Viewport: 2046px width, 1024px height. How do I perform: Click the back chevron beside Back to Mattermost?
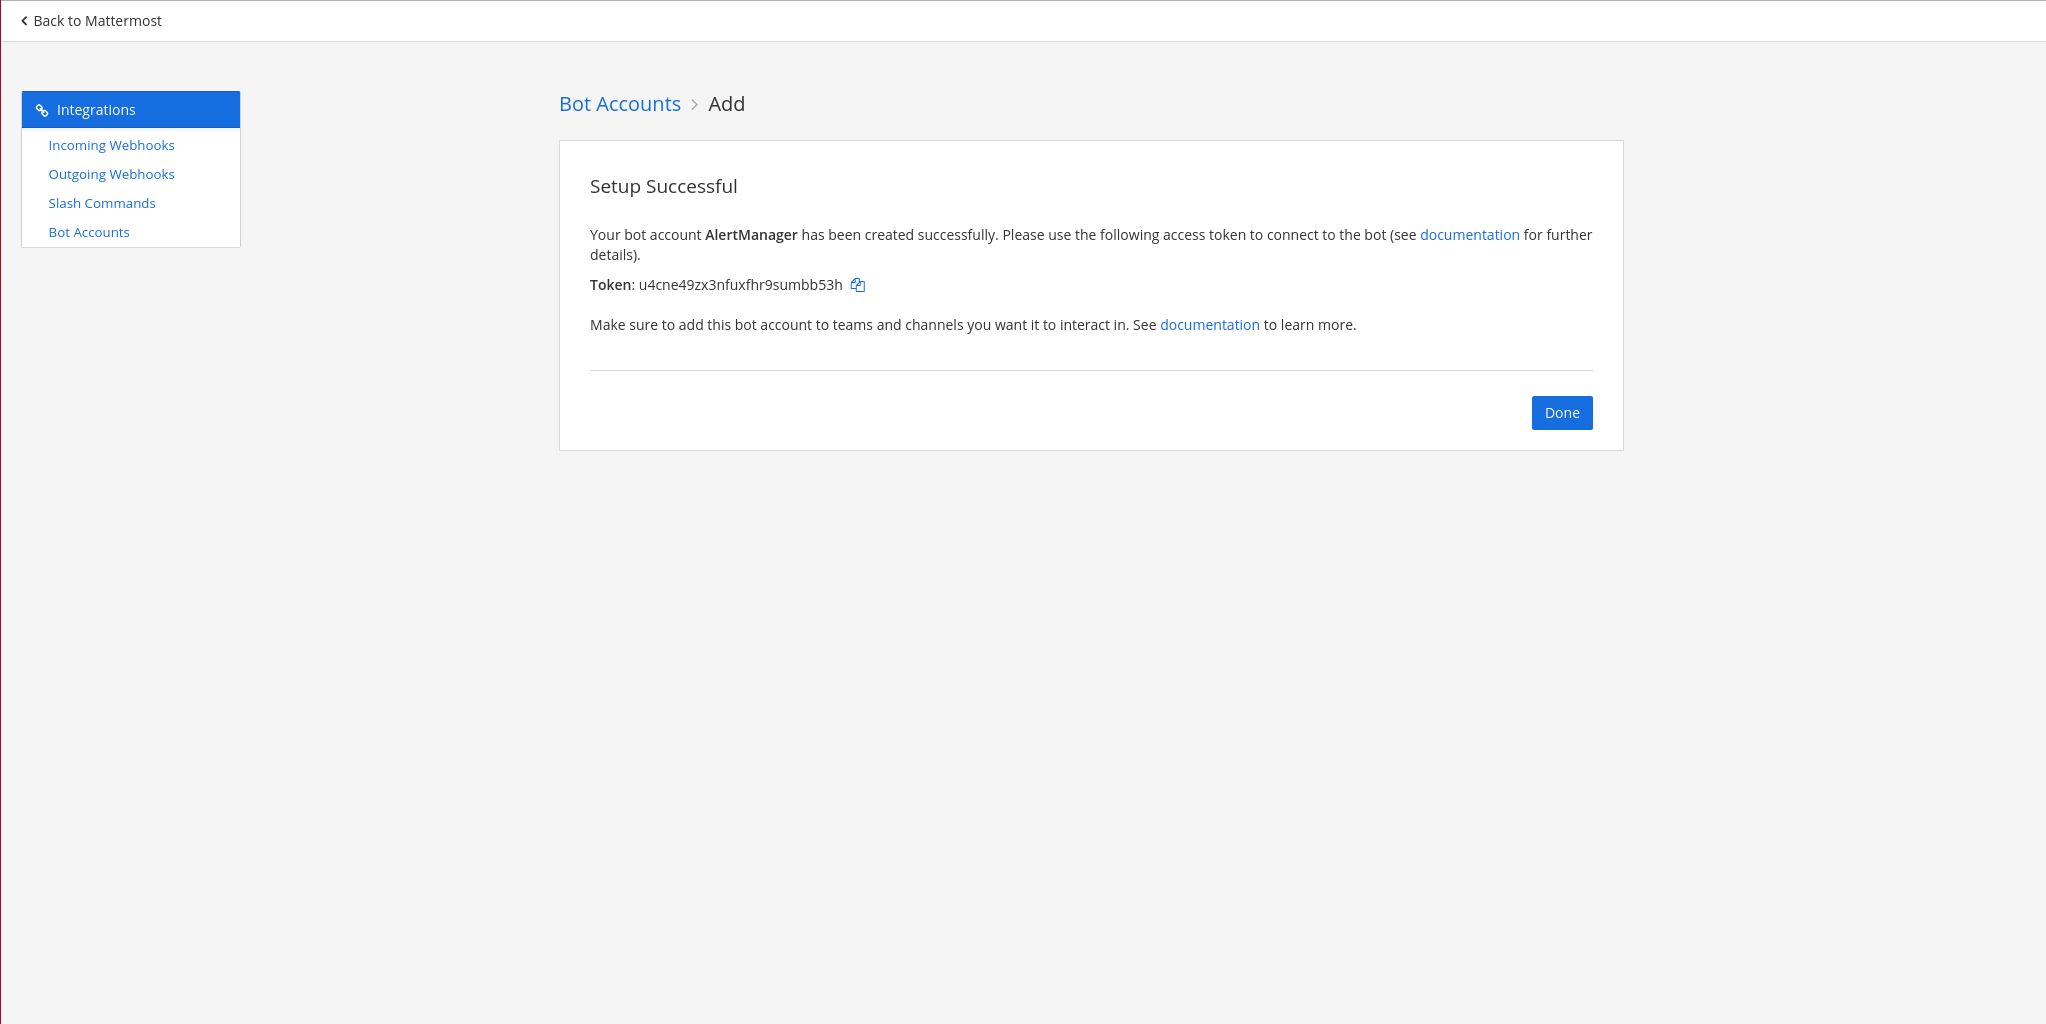click(x=24, y=21)
